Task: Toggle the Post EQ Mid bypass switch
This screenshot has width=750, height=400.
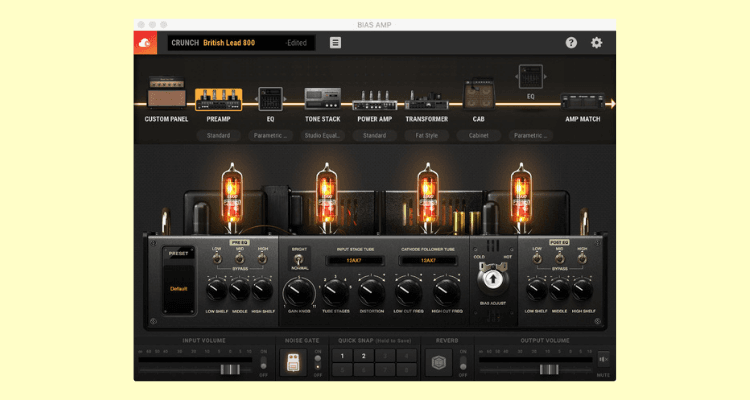Action: 560,258
